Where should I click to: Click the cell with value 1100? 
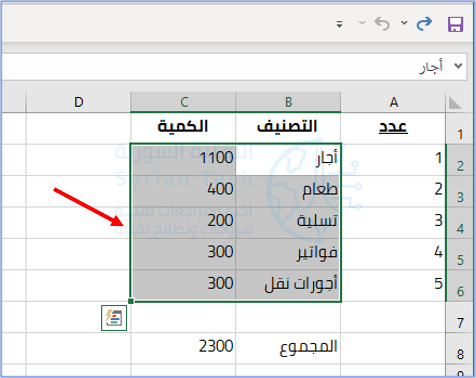click(183, 160)
